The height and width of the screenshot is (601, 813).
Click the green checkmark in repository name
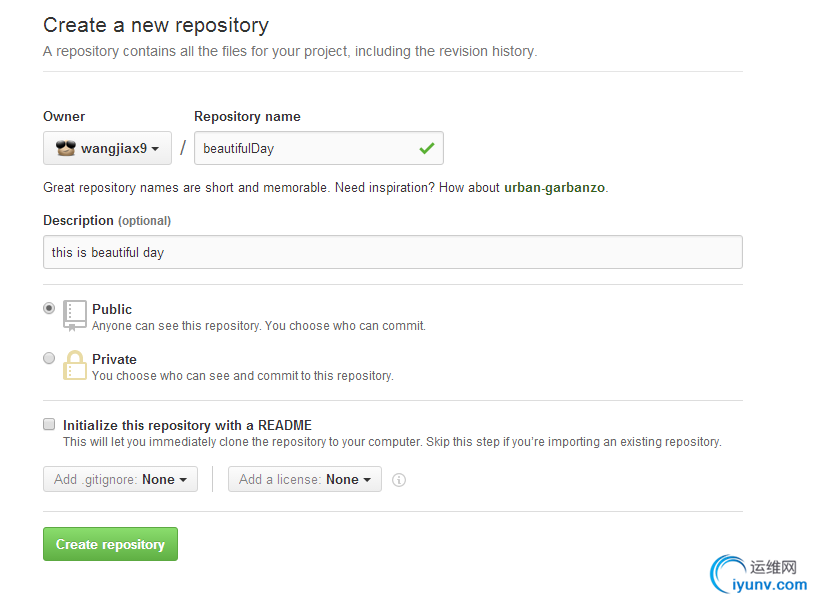pyautogui.click(x=427, y=148)
